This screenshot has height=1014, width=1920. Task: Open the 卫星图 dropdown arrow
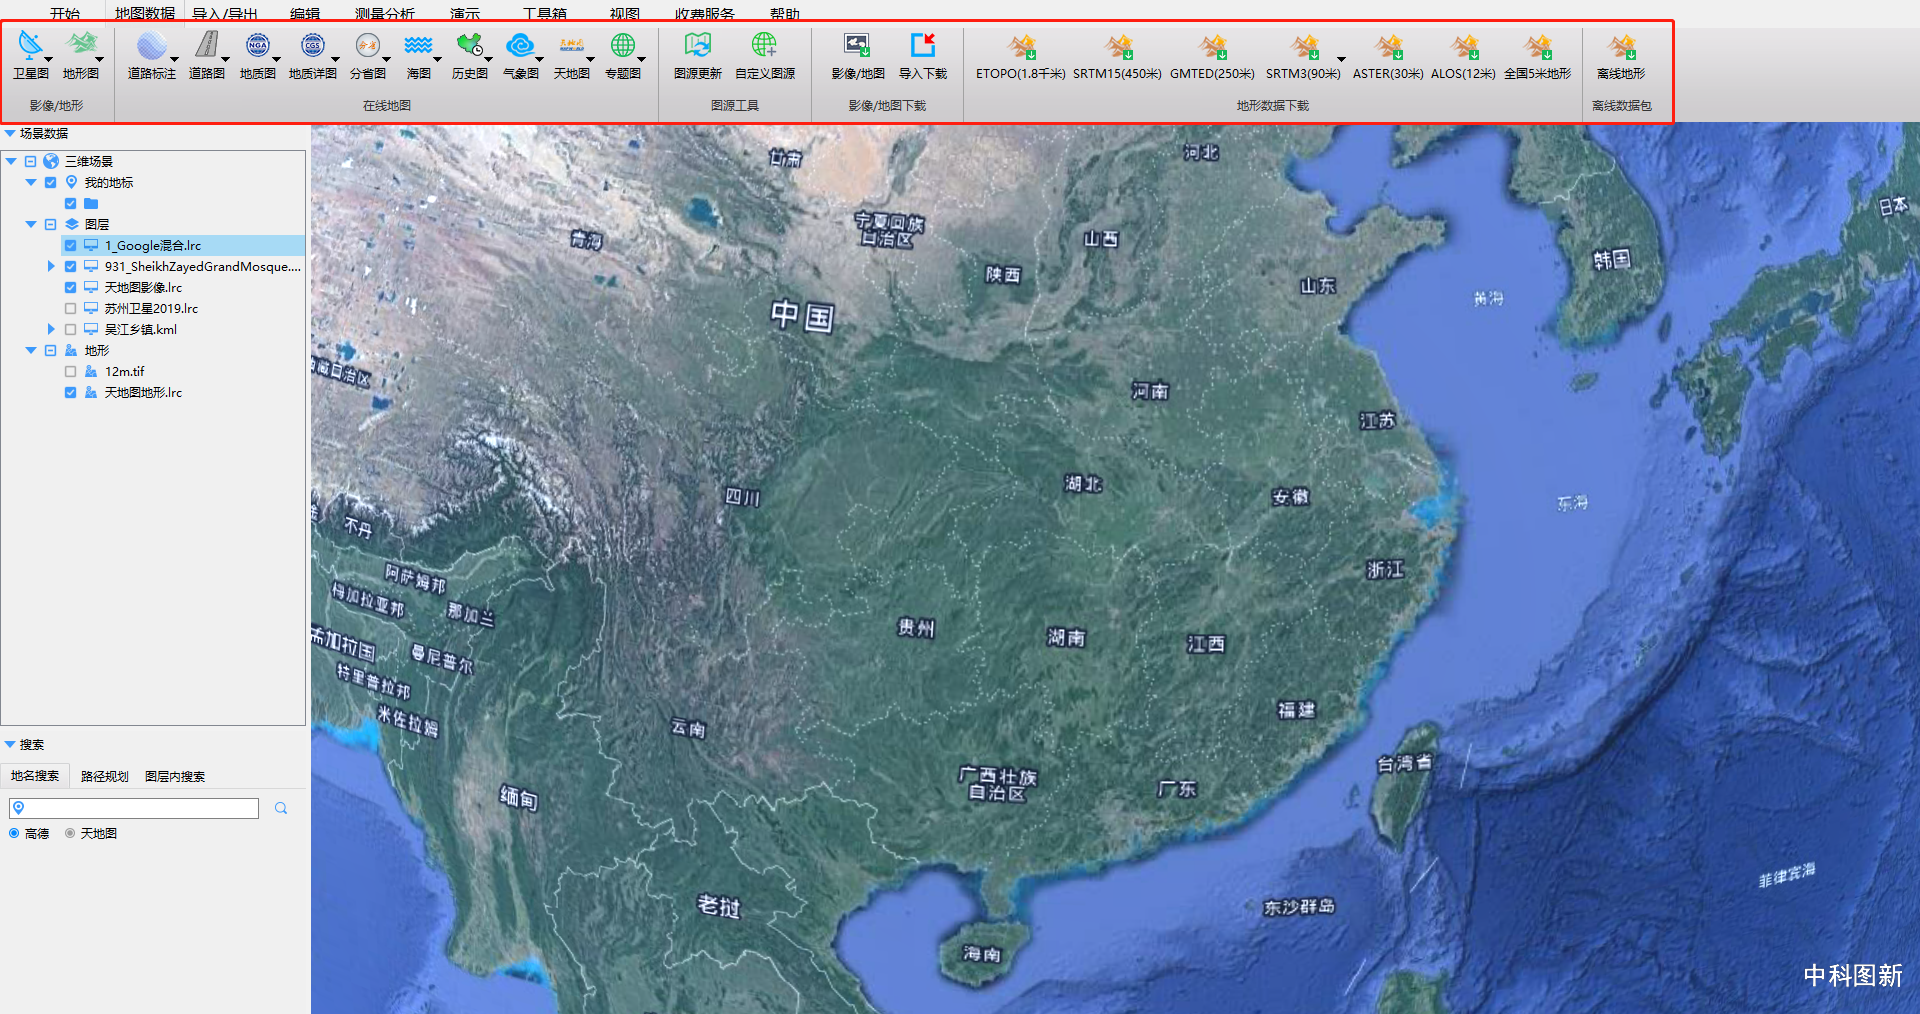click(x=48, y=59)
